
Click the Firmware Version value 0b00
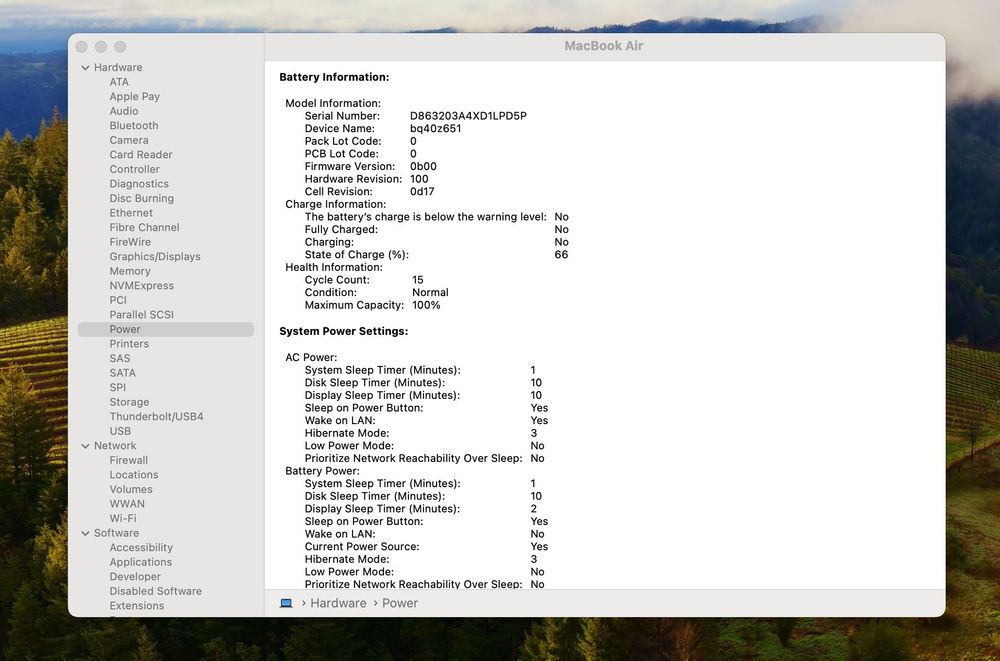point(423,167)
